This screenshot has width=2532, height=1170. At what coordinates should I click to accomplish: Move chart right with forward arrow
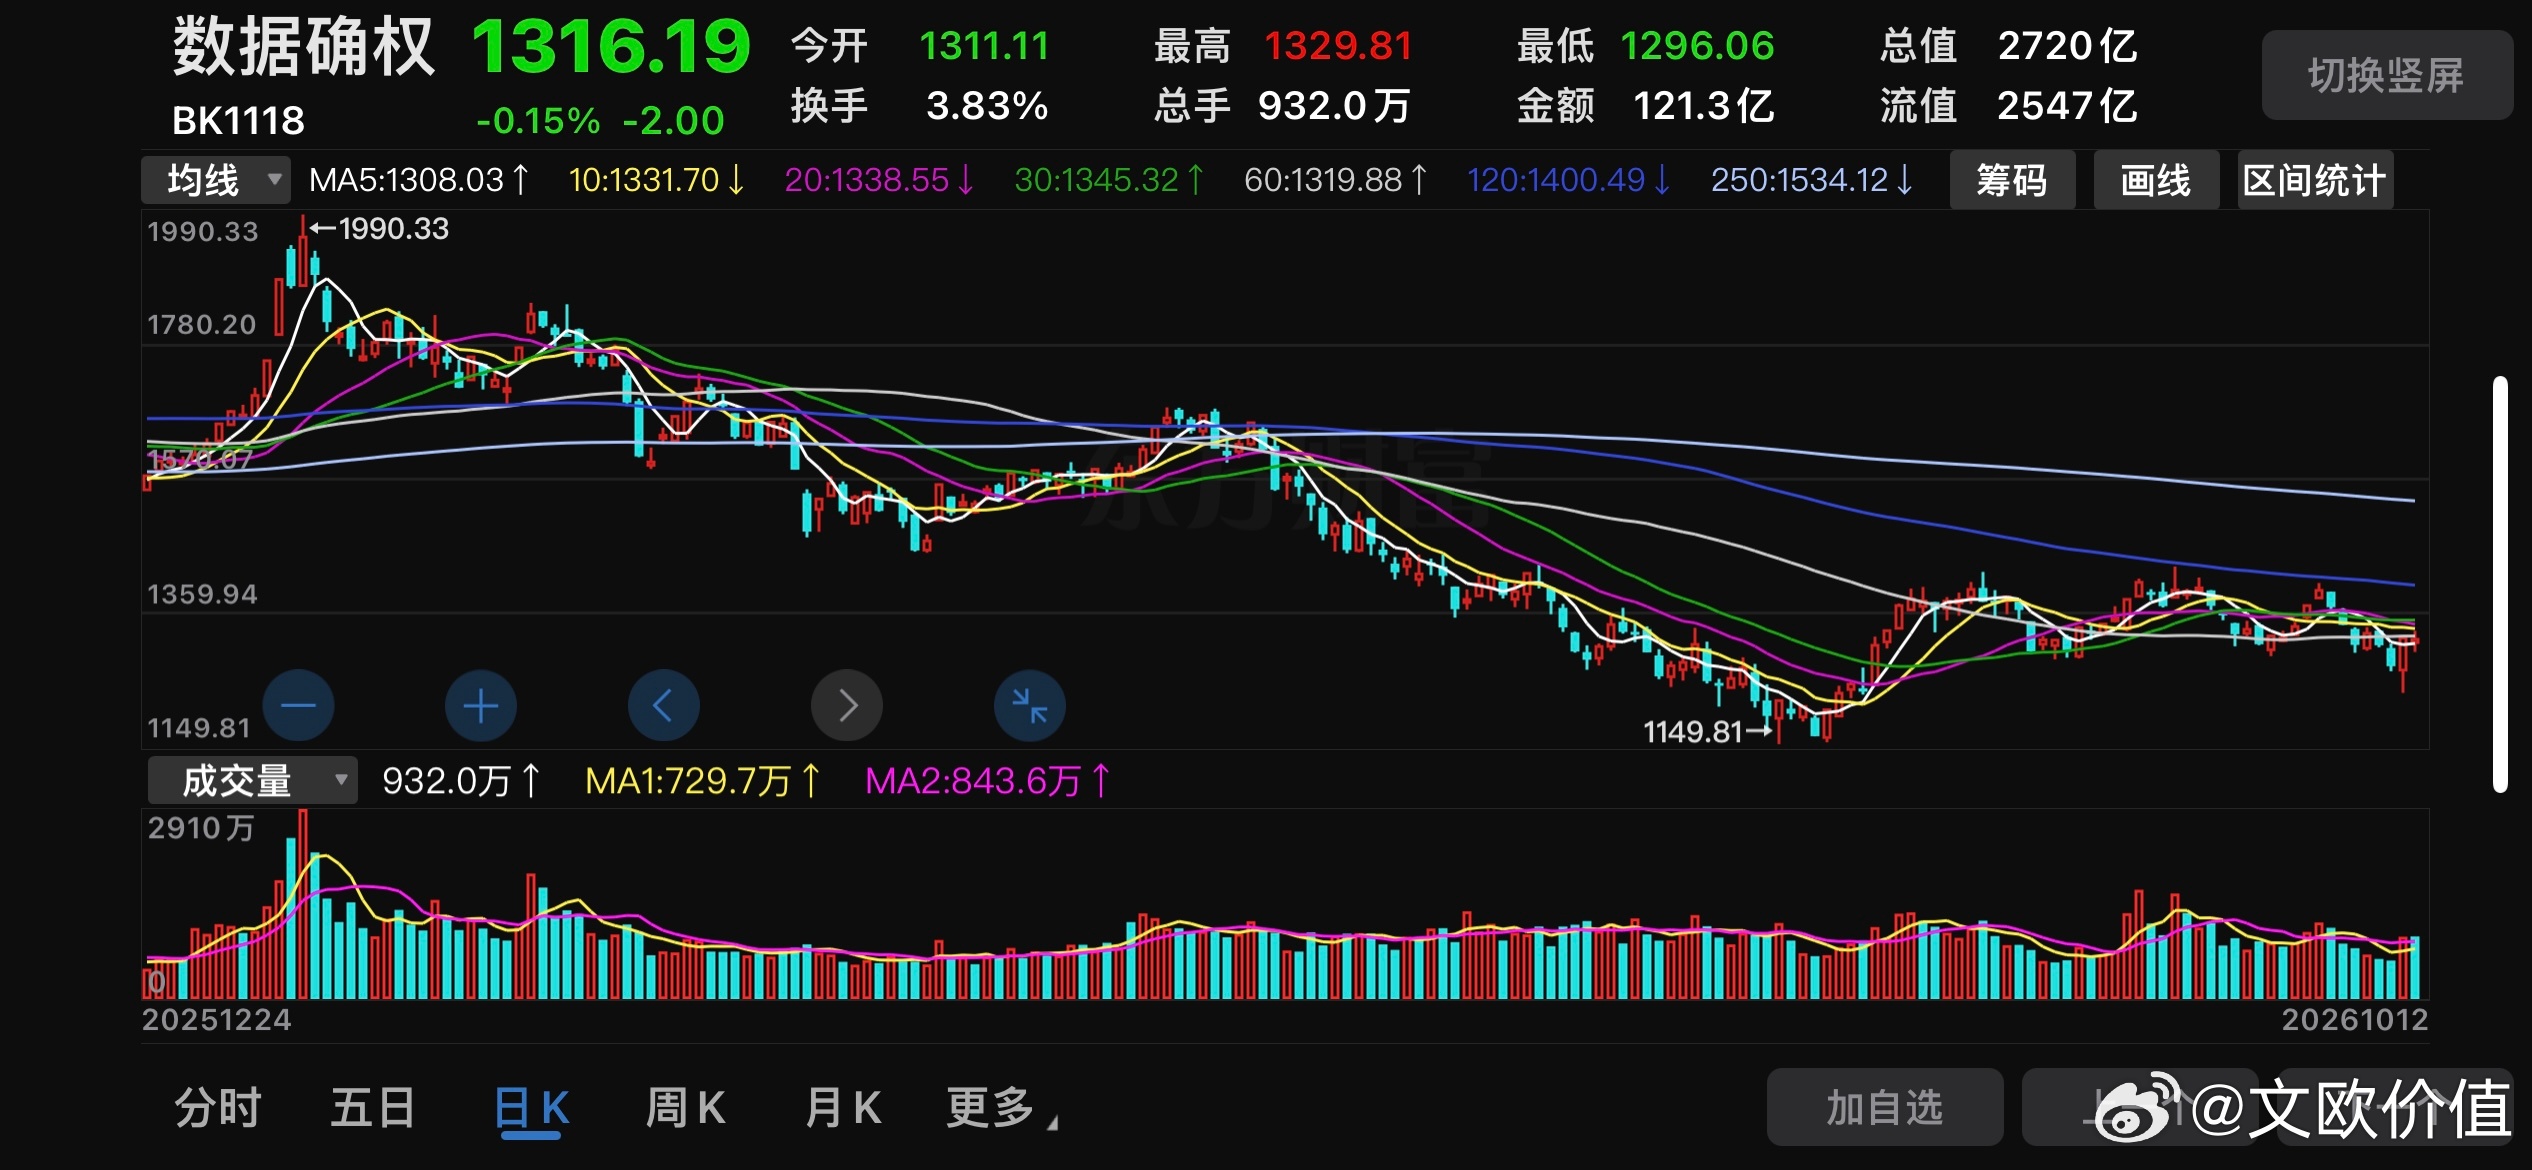pyautogui.click(x=847, y=706)
